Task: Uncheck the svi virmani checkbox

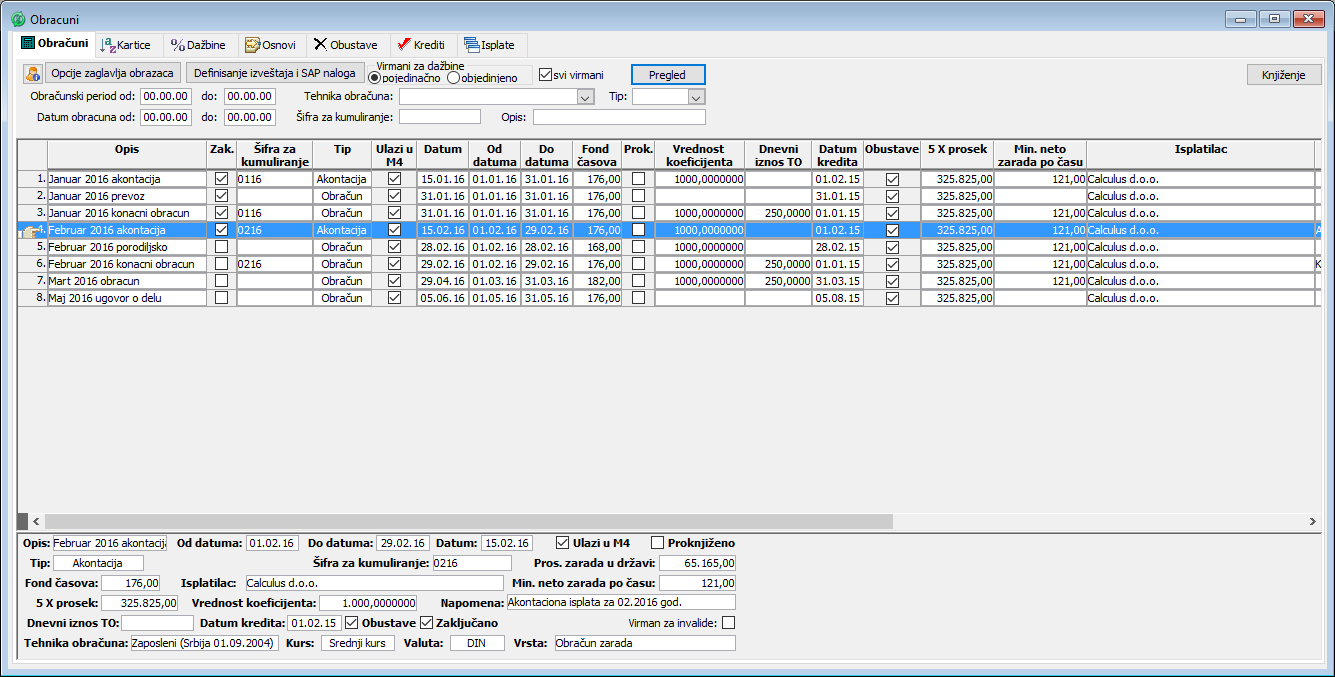Action: [545, 74]
